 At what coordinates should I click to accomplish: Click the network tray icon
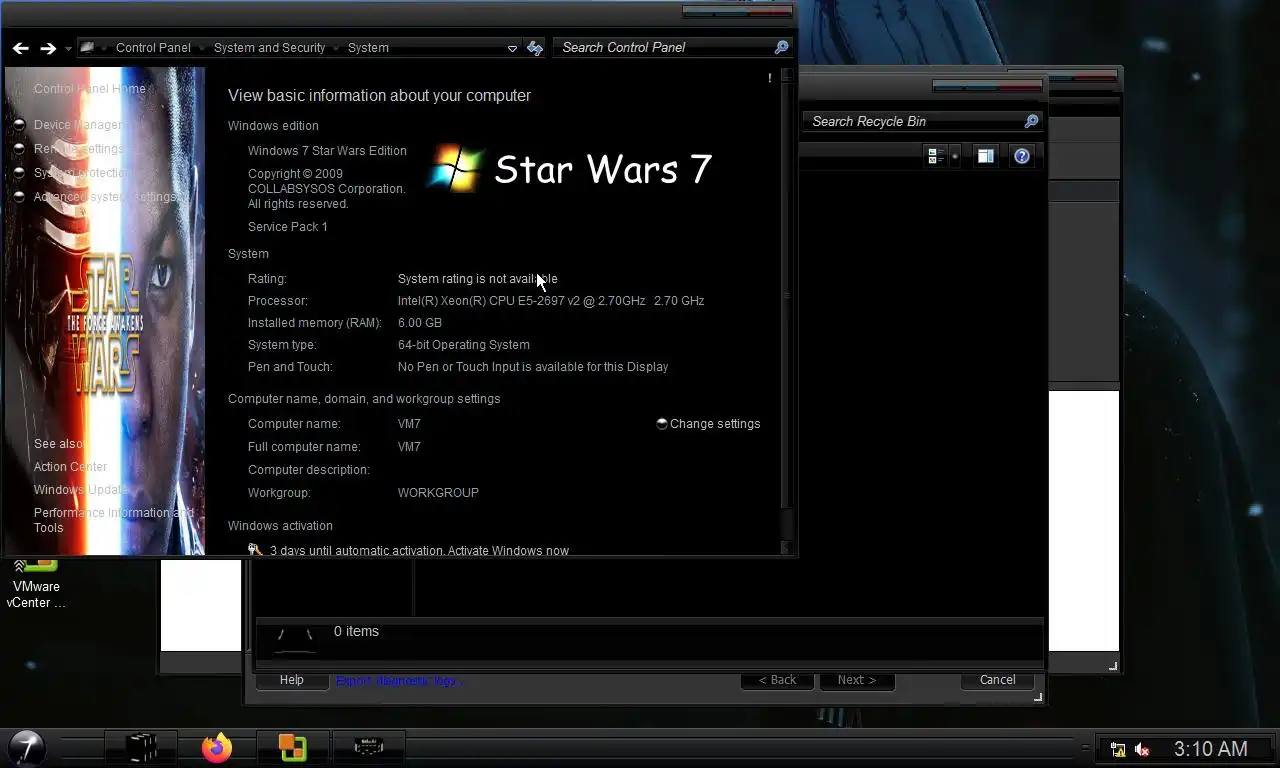pyautogui.click(x=1118, y=749)
